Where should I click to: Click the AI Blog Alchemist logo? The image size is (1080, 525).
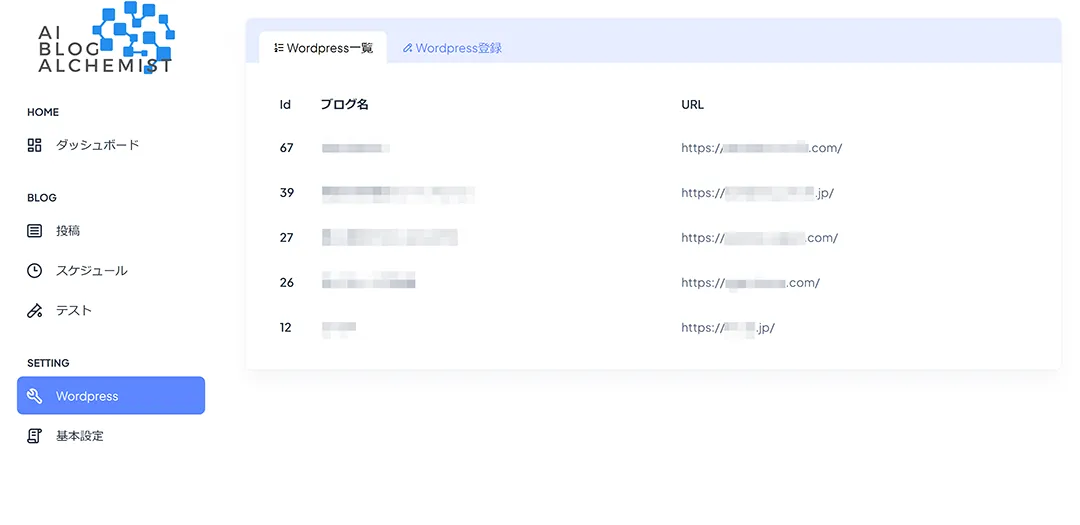click(x=105, y=40)
